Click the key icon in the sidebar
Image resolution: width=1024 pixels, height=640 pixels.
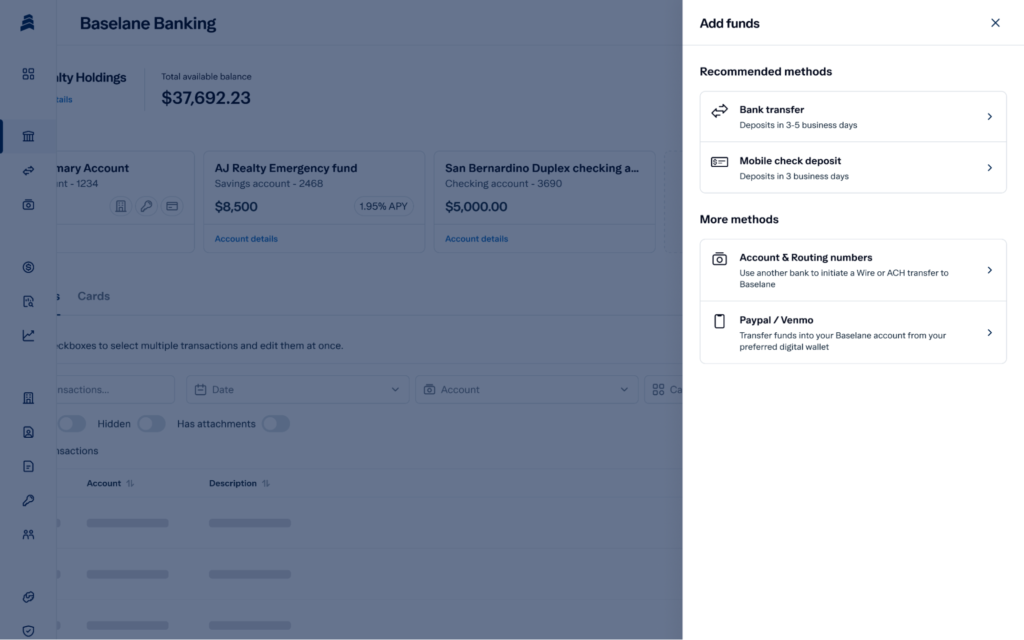pos(28,500)
